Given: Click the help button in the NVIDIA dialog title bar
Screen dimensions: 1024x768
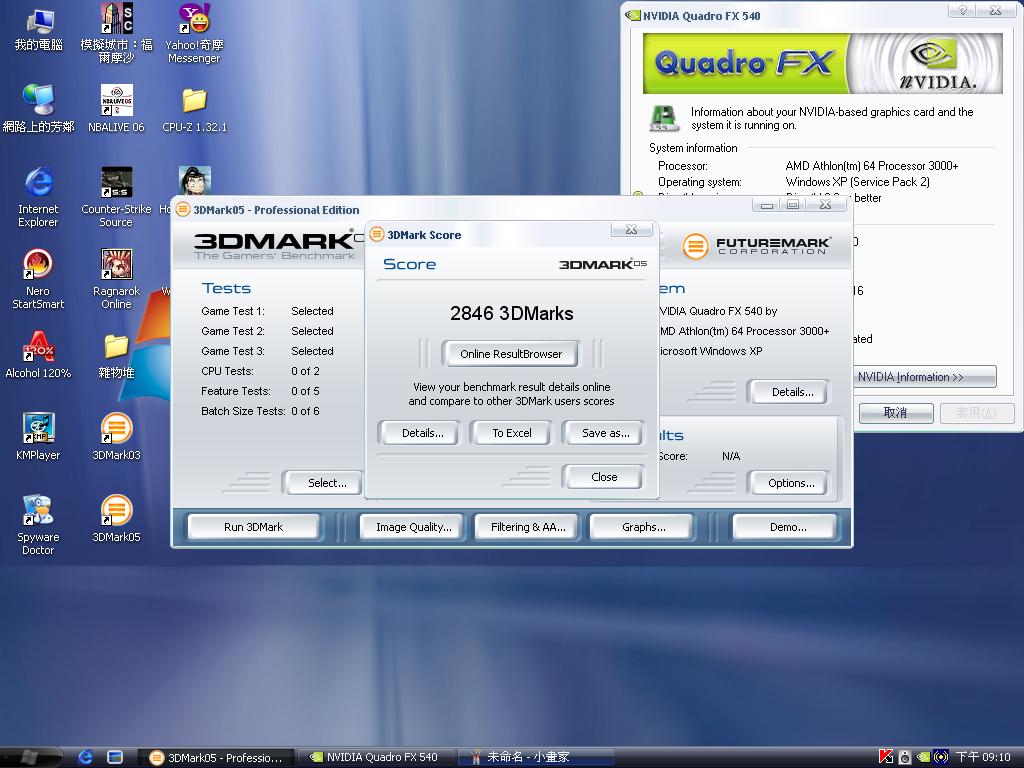Looking at the screenshot, I should pos(962,10).
